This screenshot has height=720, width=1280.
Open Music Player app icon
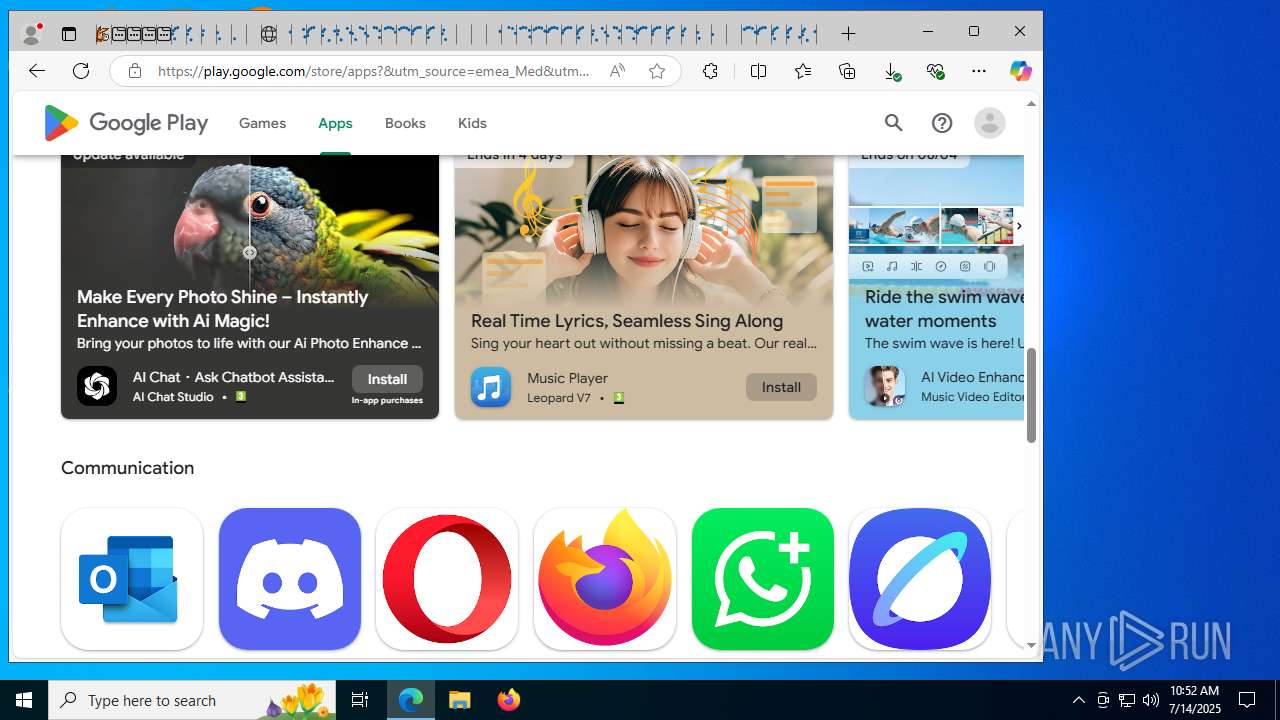coord(491,387)
